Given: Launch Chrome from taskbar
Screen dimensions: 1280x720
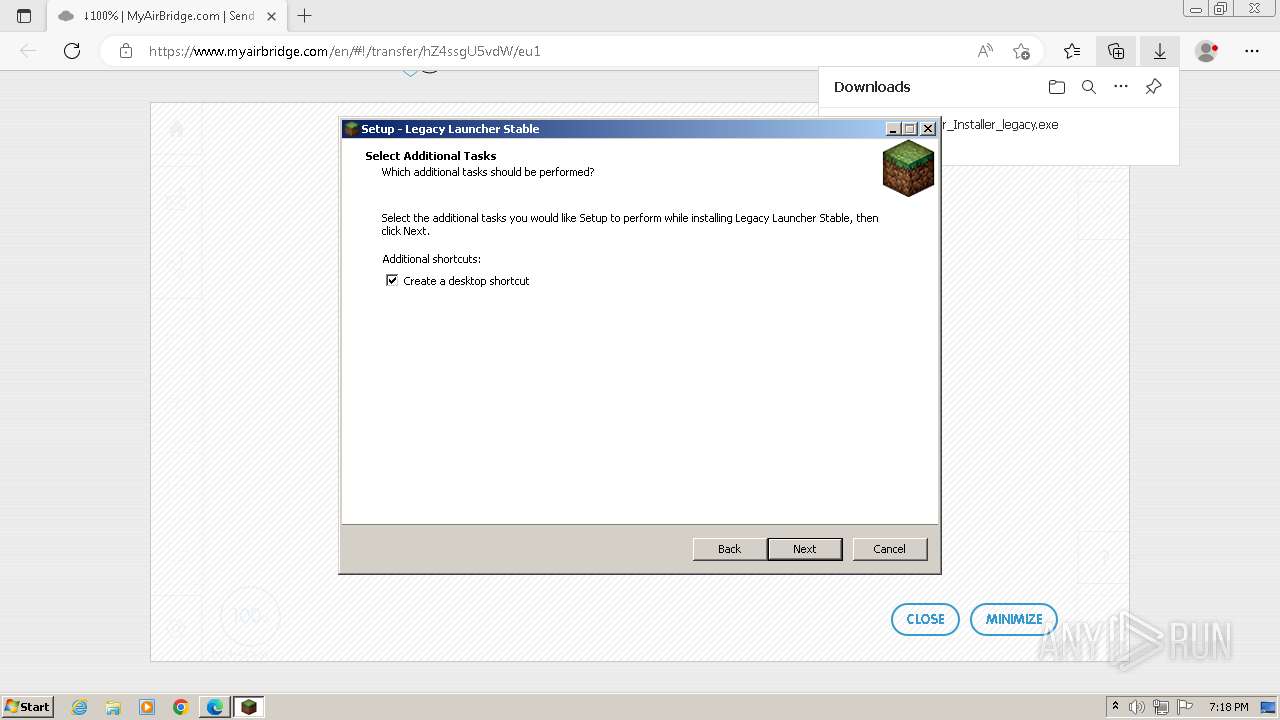Looking at the screenshot, I should tap(181, 707).
